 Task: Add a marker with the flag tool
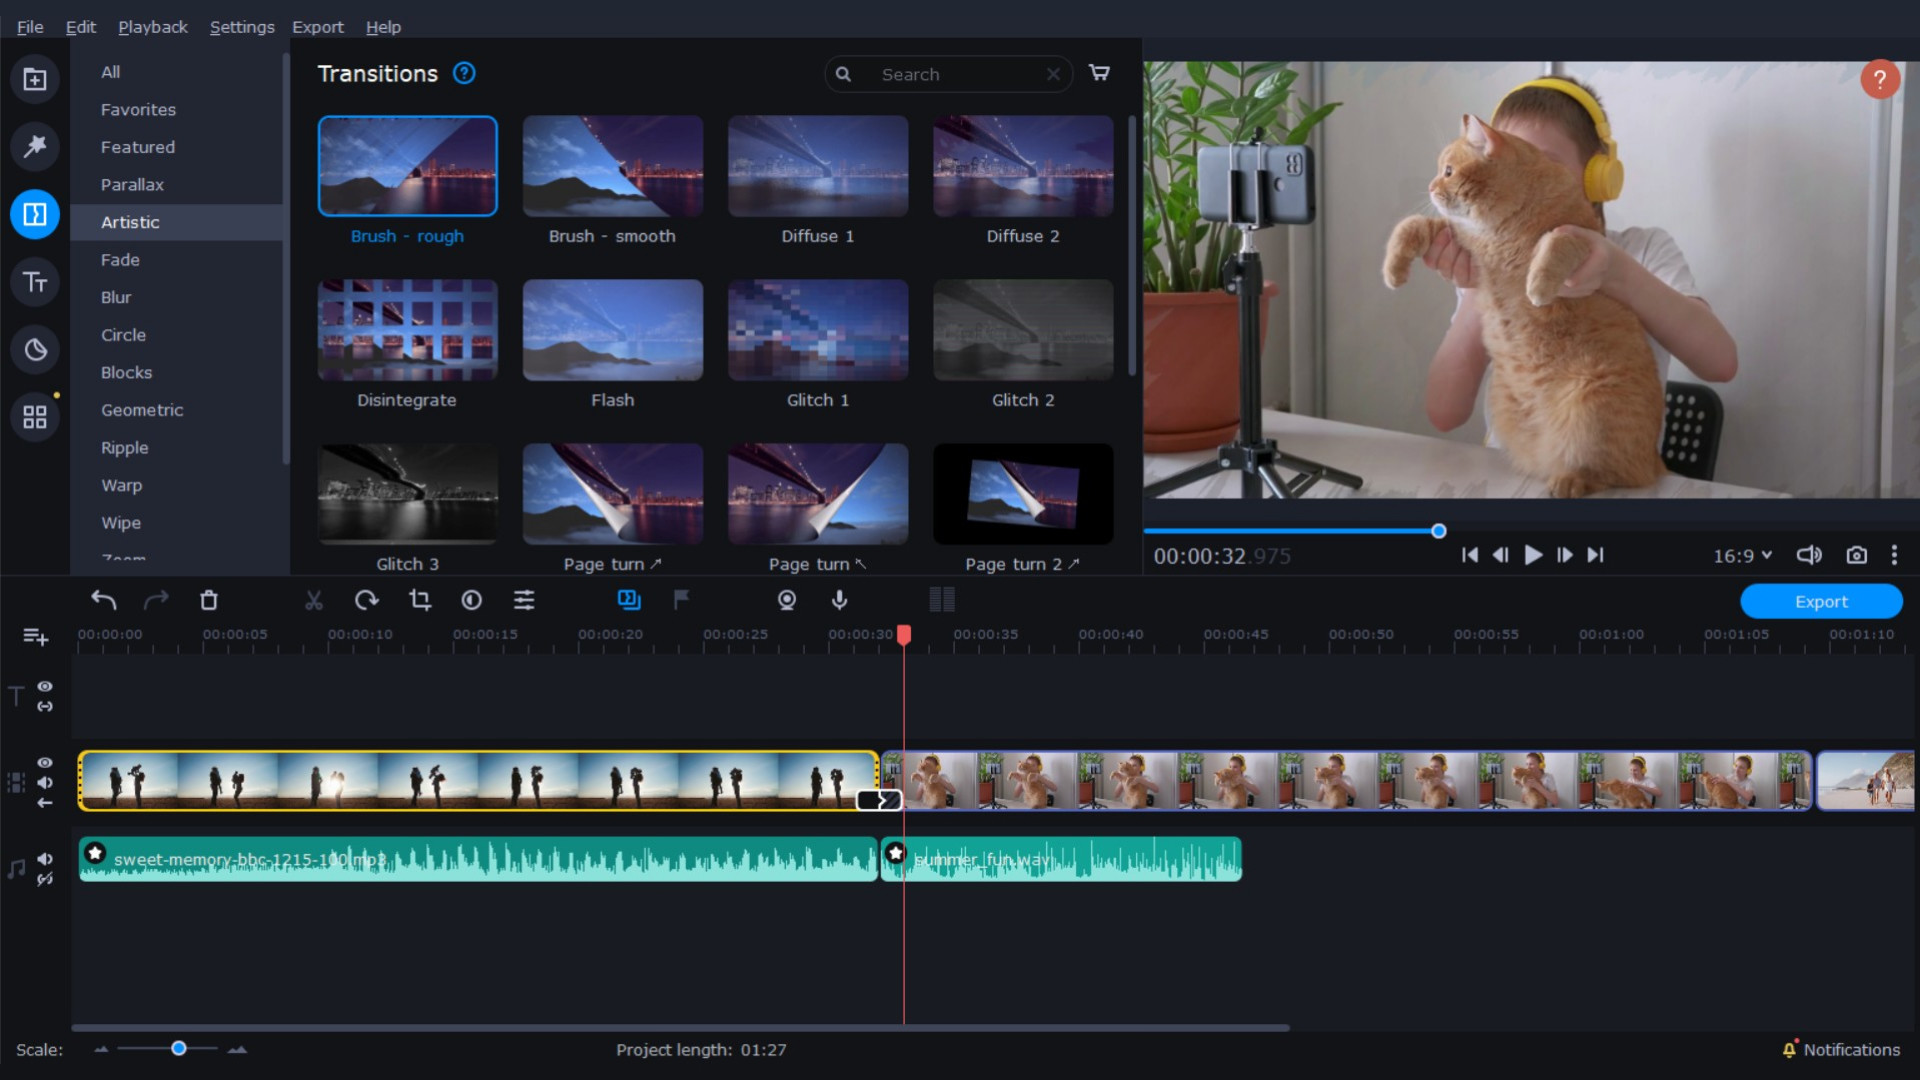point(680,600)
